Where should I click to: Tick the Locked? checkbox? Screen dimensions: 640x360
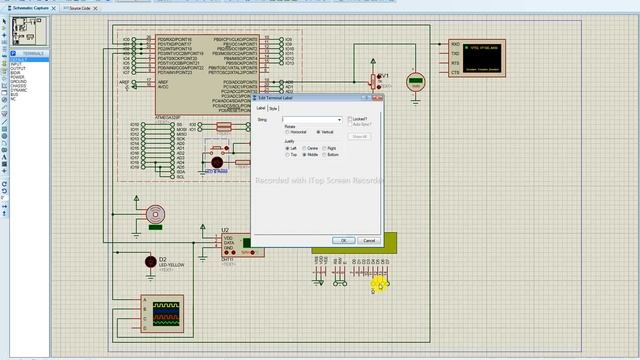point(350,119)
